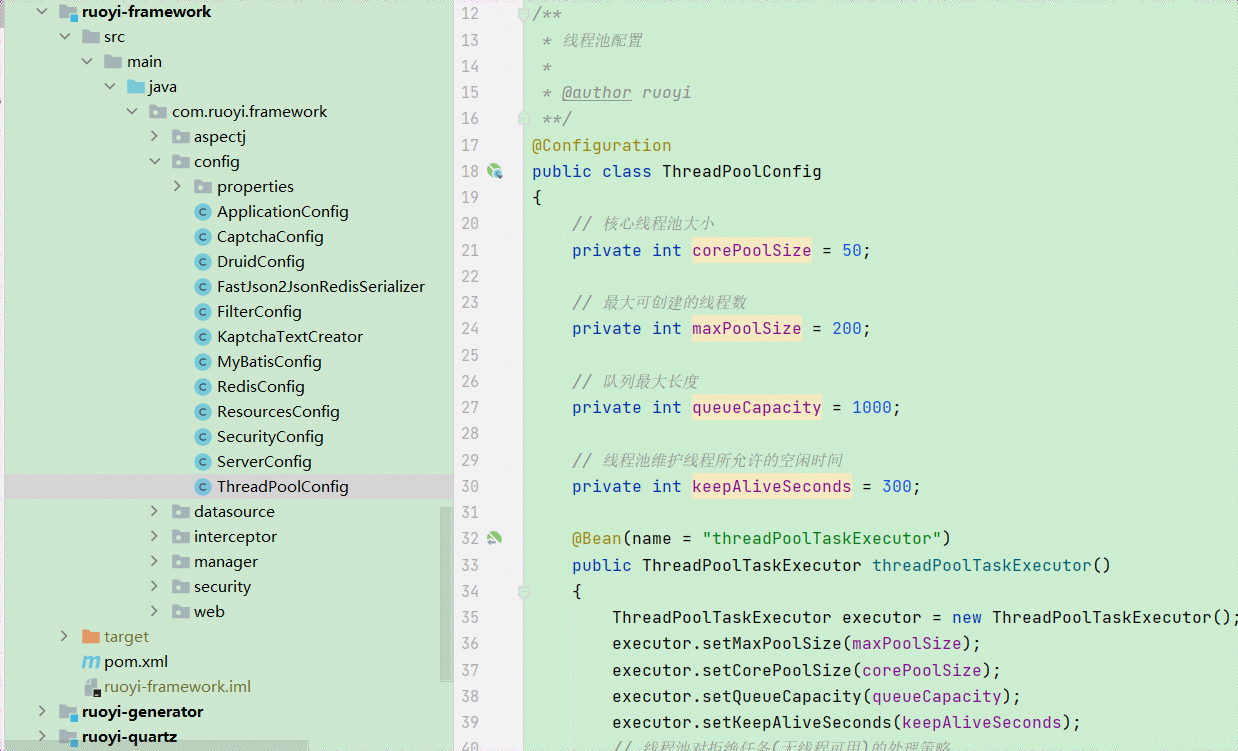Expand the interceptor package
1238x751 pixels.
pyautogui.click(x=155, y=537)
